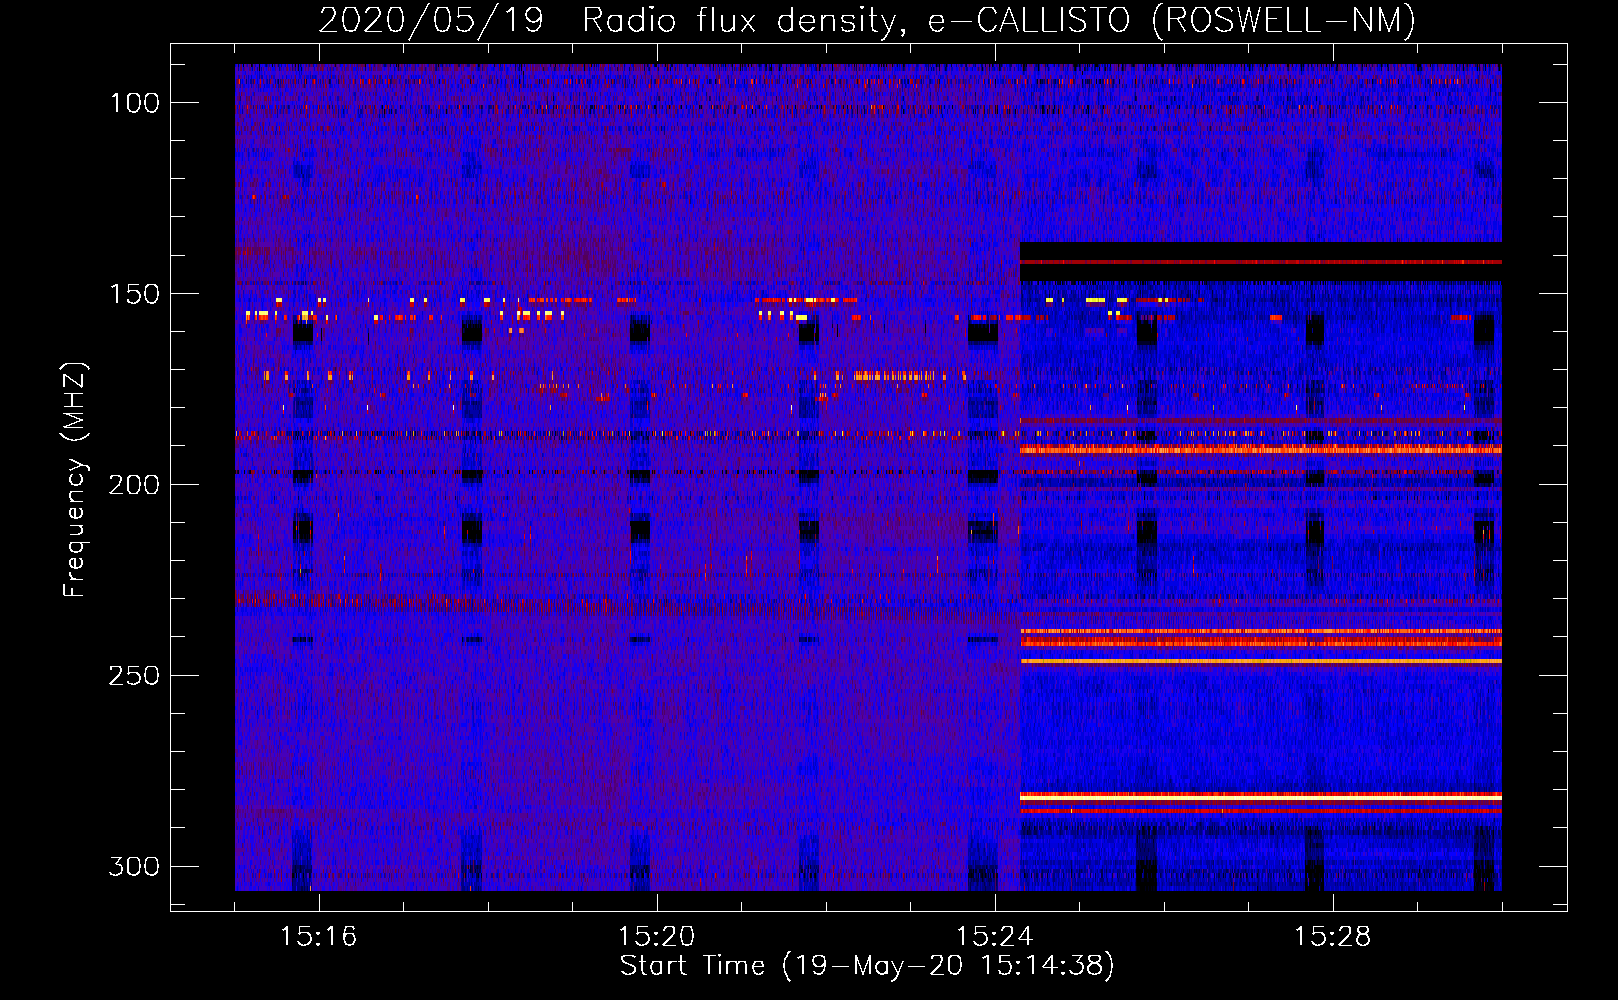The height and width of the screenshot is (1000, 1618).
Task: Select the 300 frequency tick label
Action: click(135, 866)
